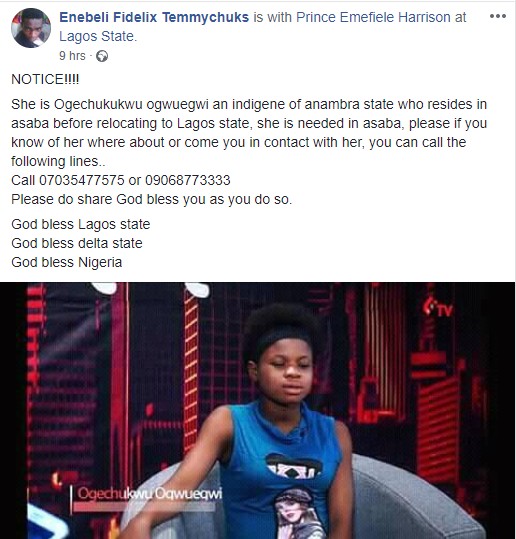This screenshot has width=516, height=539.
Task: Click phone number 07035477575
Action: coord(82,180)
